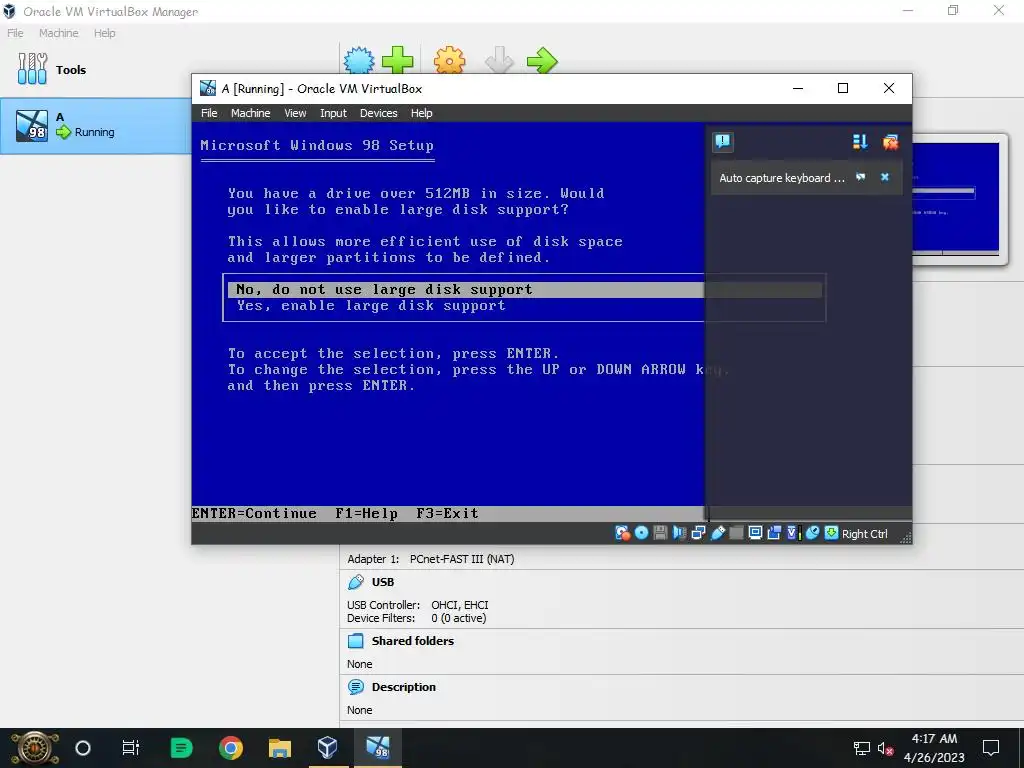Open Input menu in VM window

point(333,113)
